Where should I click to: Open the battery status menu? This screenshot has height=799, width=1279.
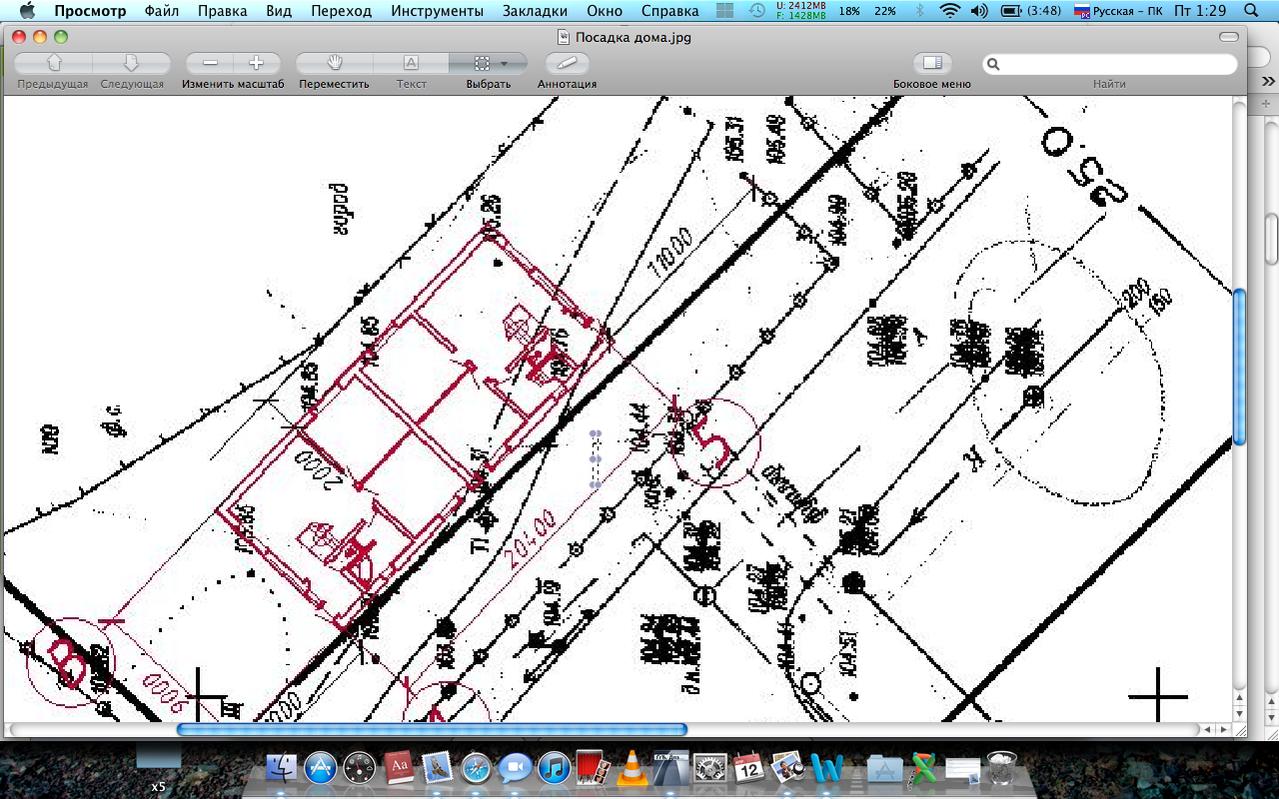[x=1023, y=11]
